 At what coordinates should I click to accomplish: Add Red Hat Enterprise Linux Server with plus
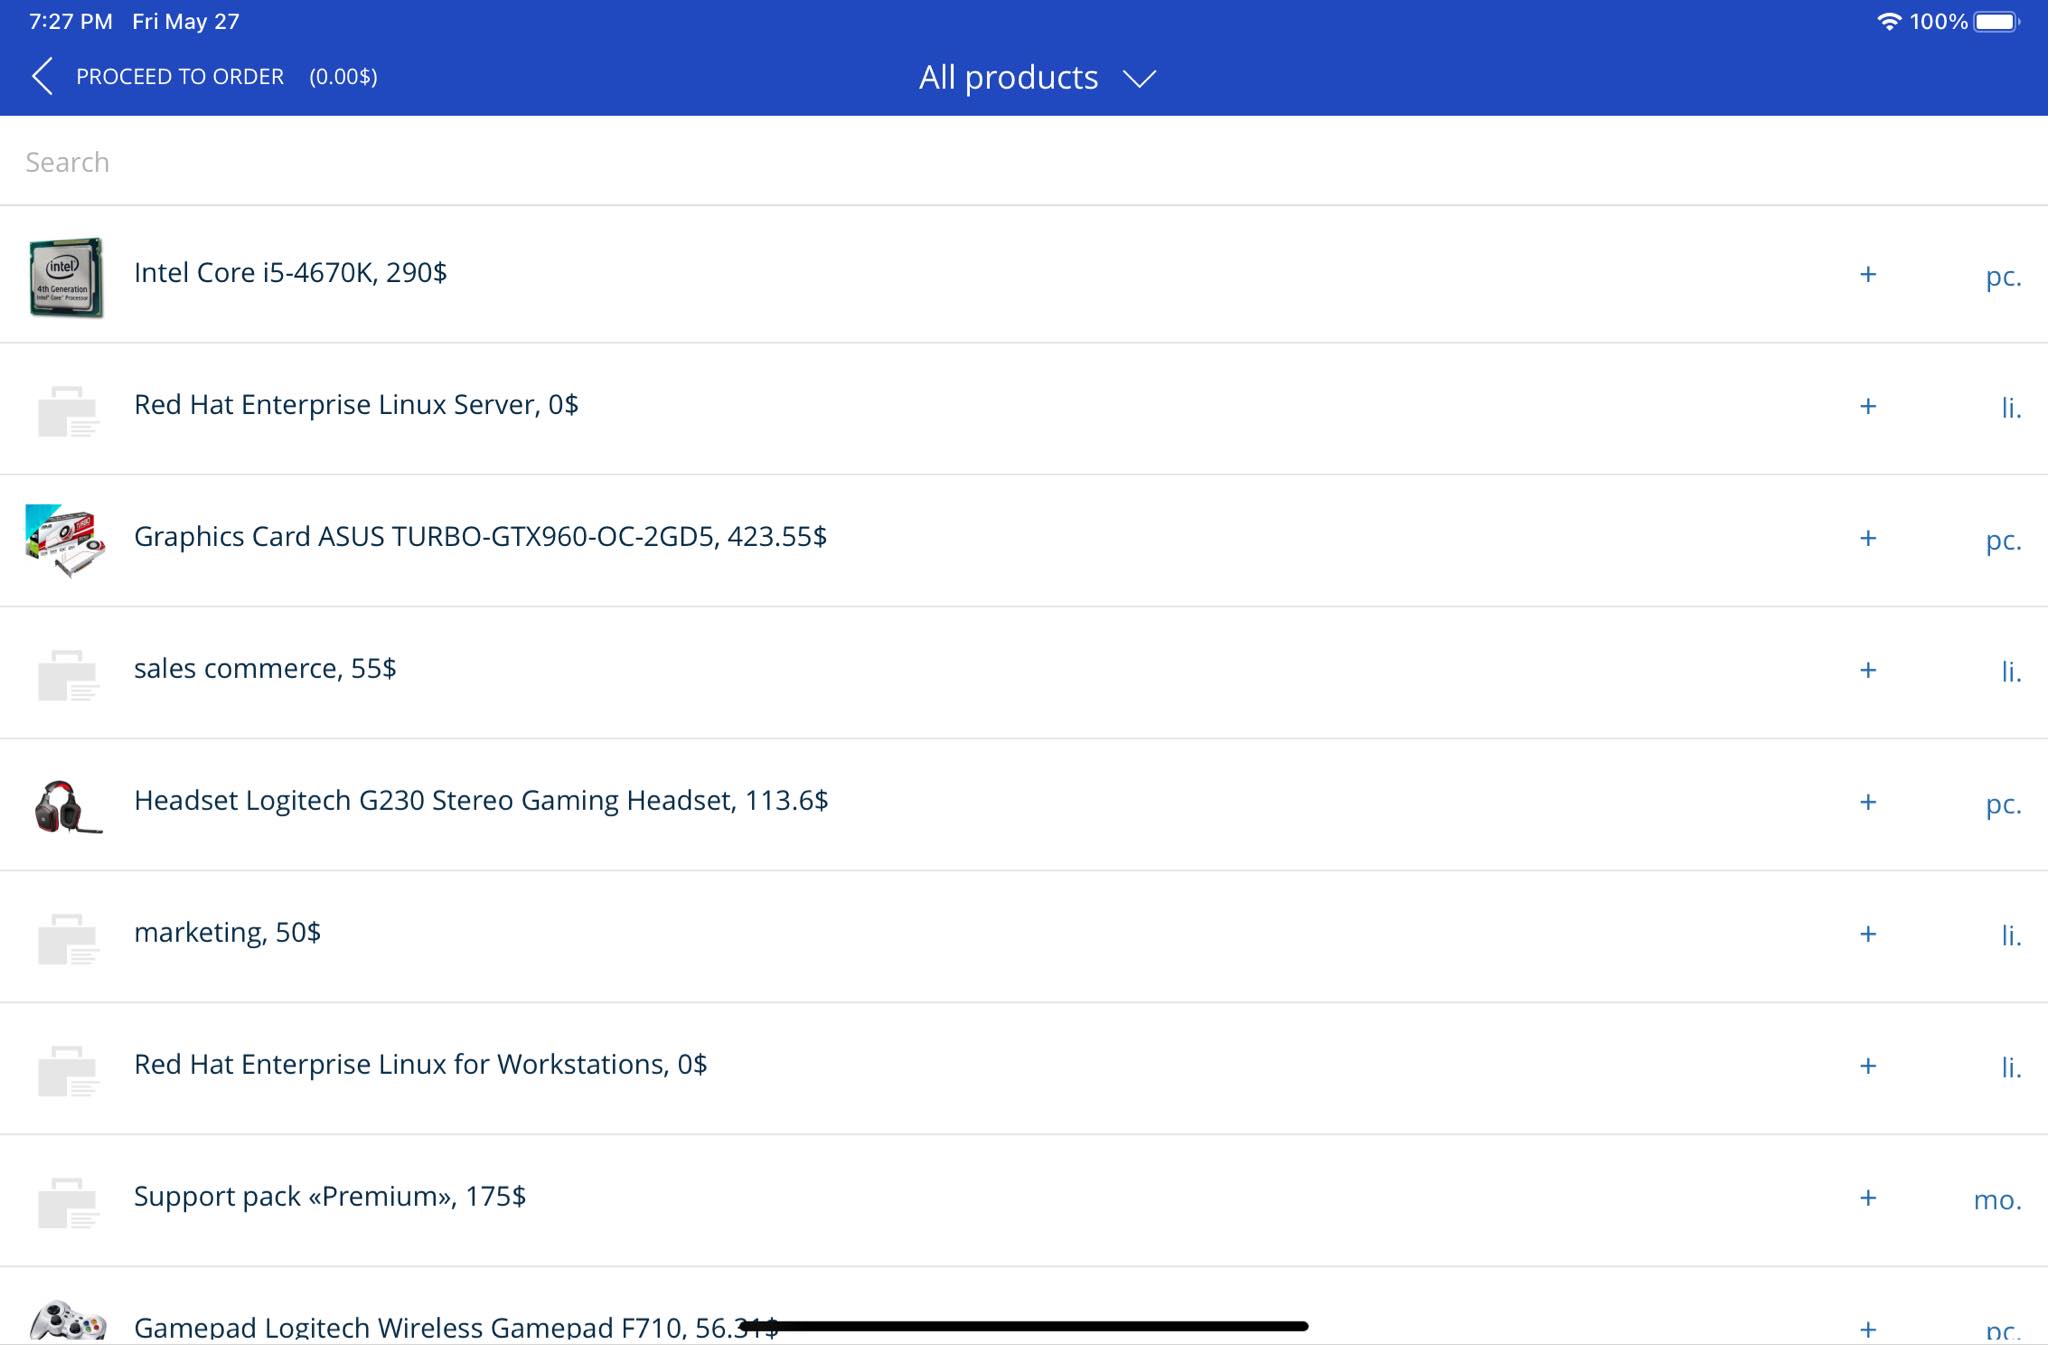tap(1867, 407)
